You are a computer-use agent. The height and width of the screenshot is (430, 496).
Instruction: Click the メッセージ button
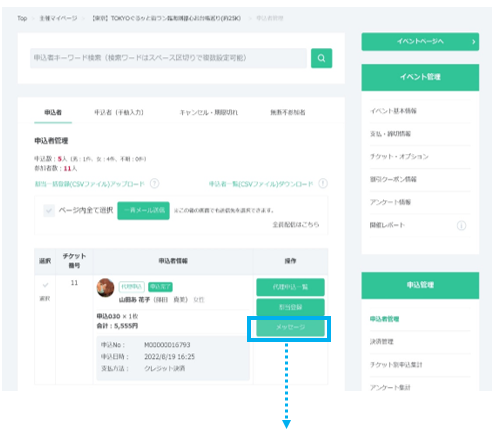coord(290,327)
